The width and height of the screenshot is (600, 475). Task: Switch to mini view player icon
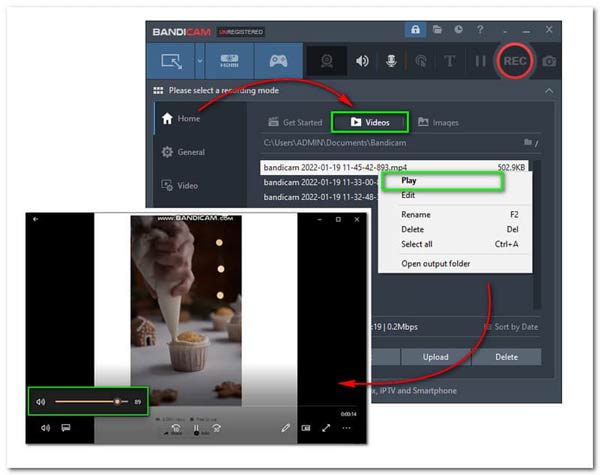point(306,428)
